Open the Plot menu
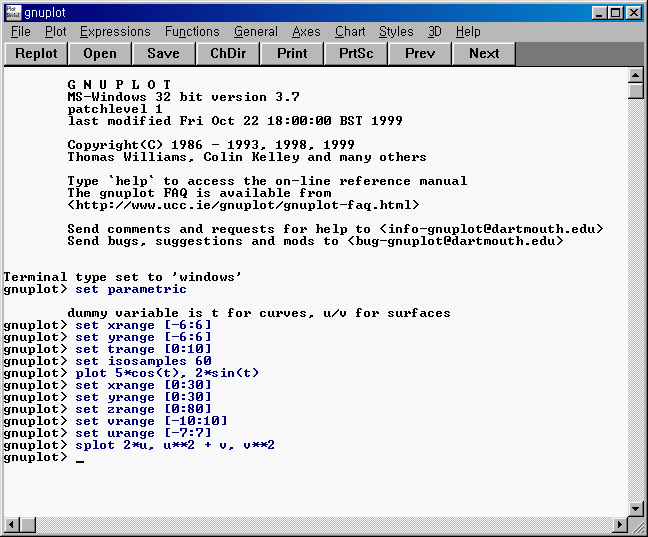648x537 pixels. [56, 32]
